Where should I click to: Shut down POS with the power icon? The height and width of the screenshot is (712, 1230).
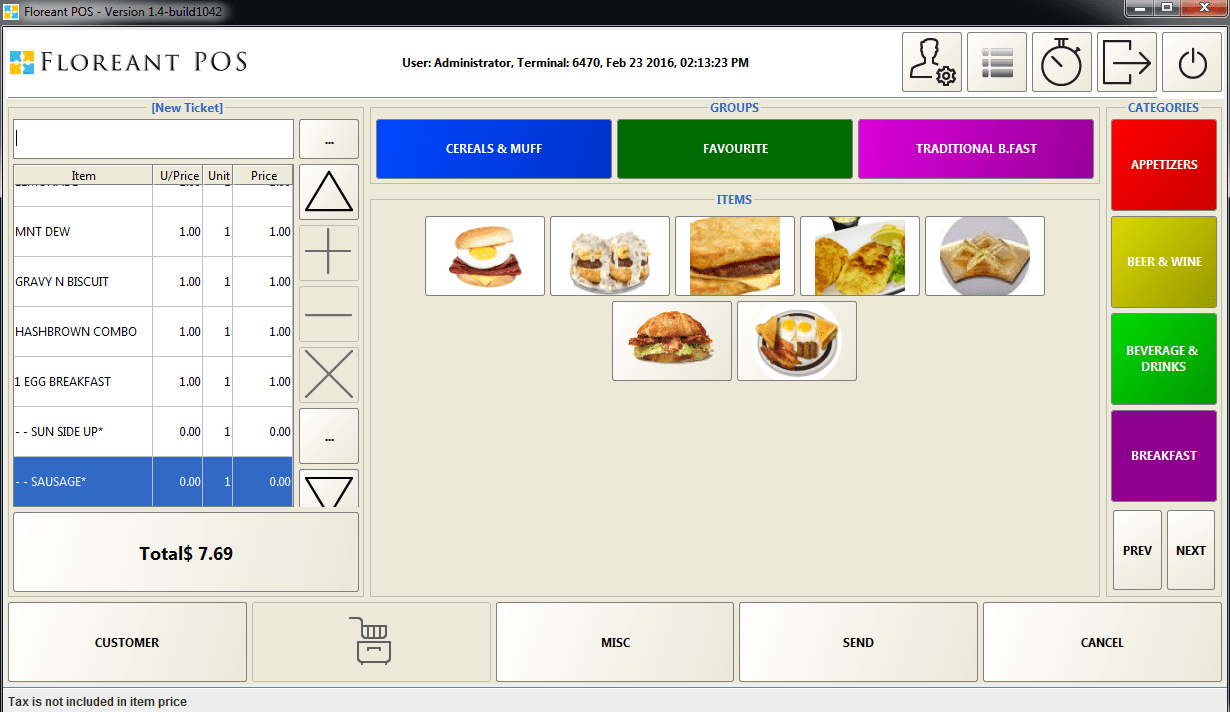tap(1191, 61)
